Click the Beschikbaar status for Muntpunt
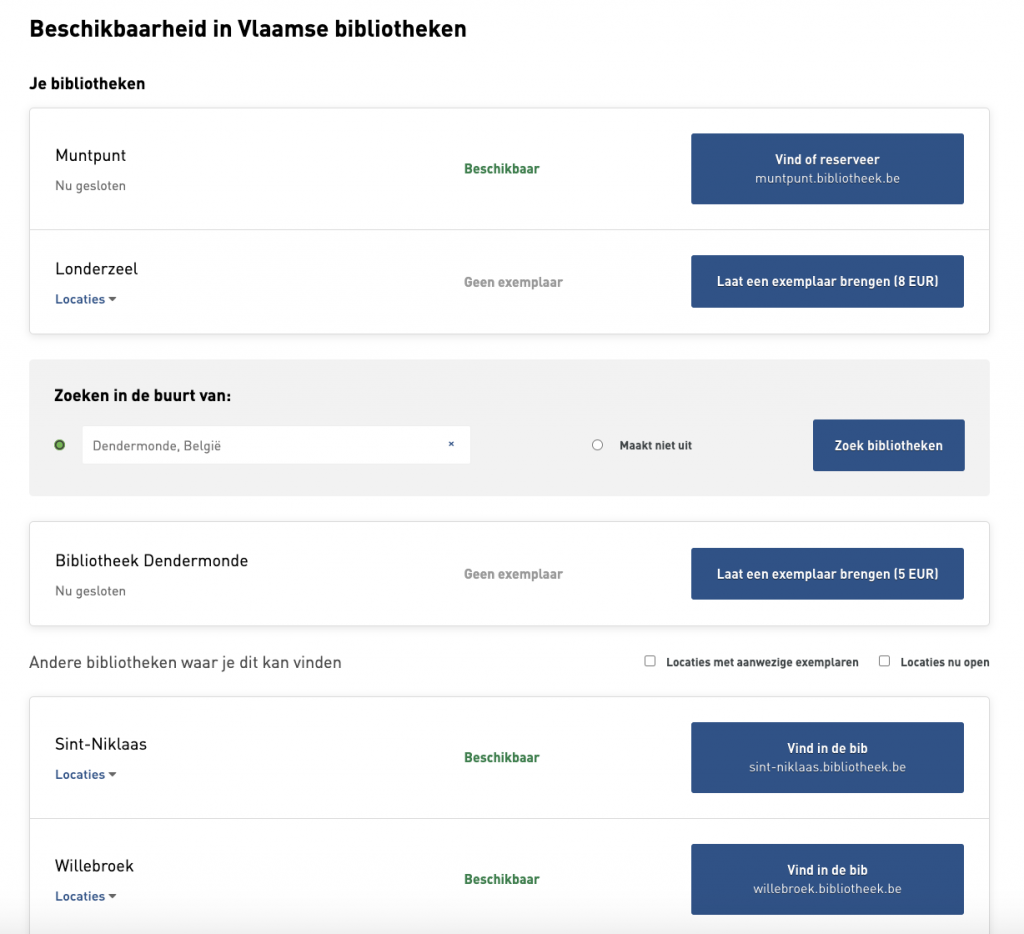1024x934 pixels. pyautogui.click(x=501, y=169)
